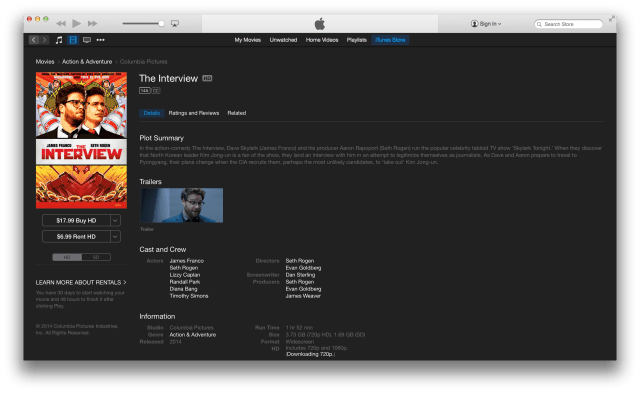Click the 14A rating badge
640x393 pixels.
tap(144, 91)
